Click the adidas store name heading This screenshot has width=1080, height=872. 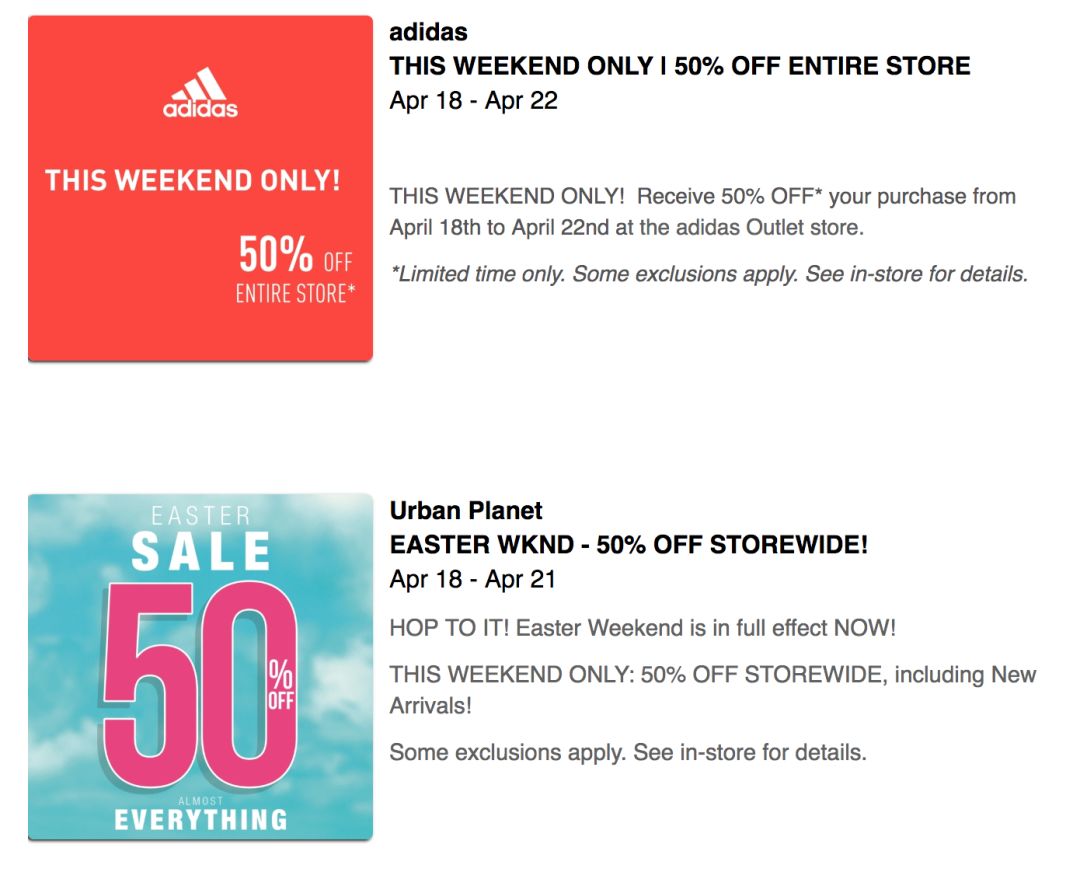[428, 32]
